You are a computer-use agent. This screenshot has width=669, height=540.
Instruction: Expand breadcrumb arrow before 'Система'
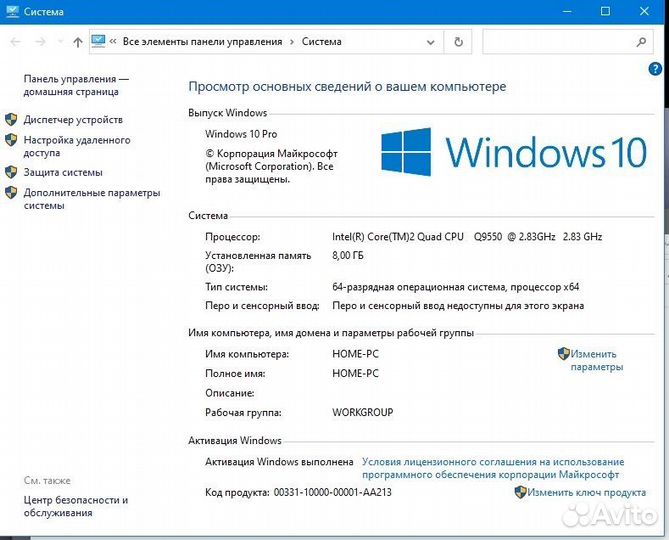[292, 42]
